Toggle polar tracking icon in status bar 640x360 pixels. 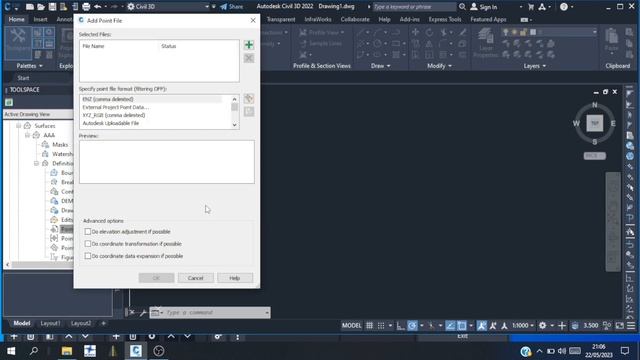[412, 325]
